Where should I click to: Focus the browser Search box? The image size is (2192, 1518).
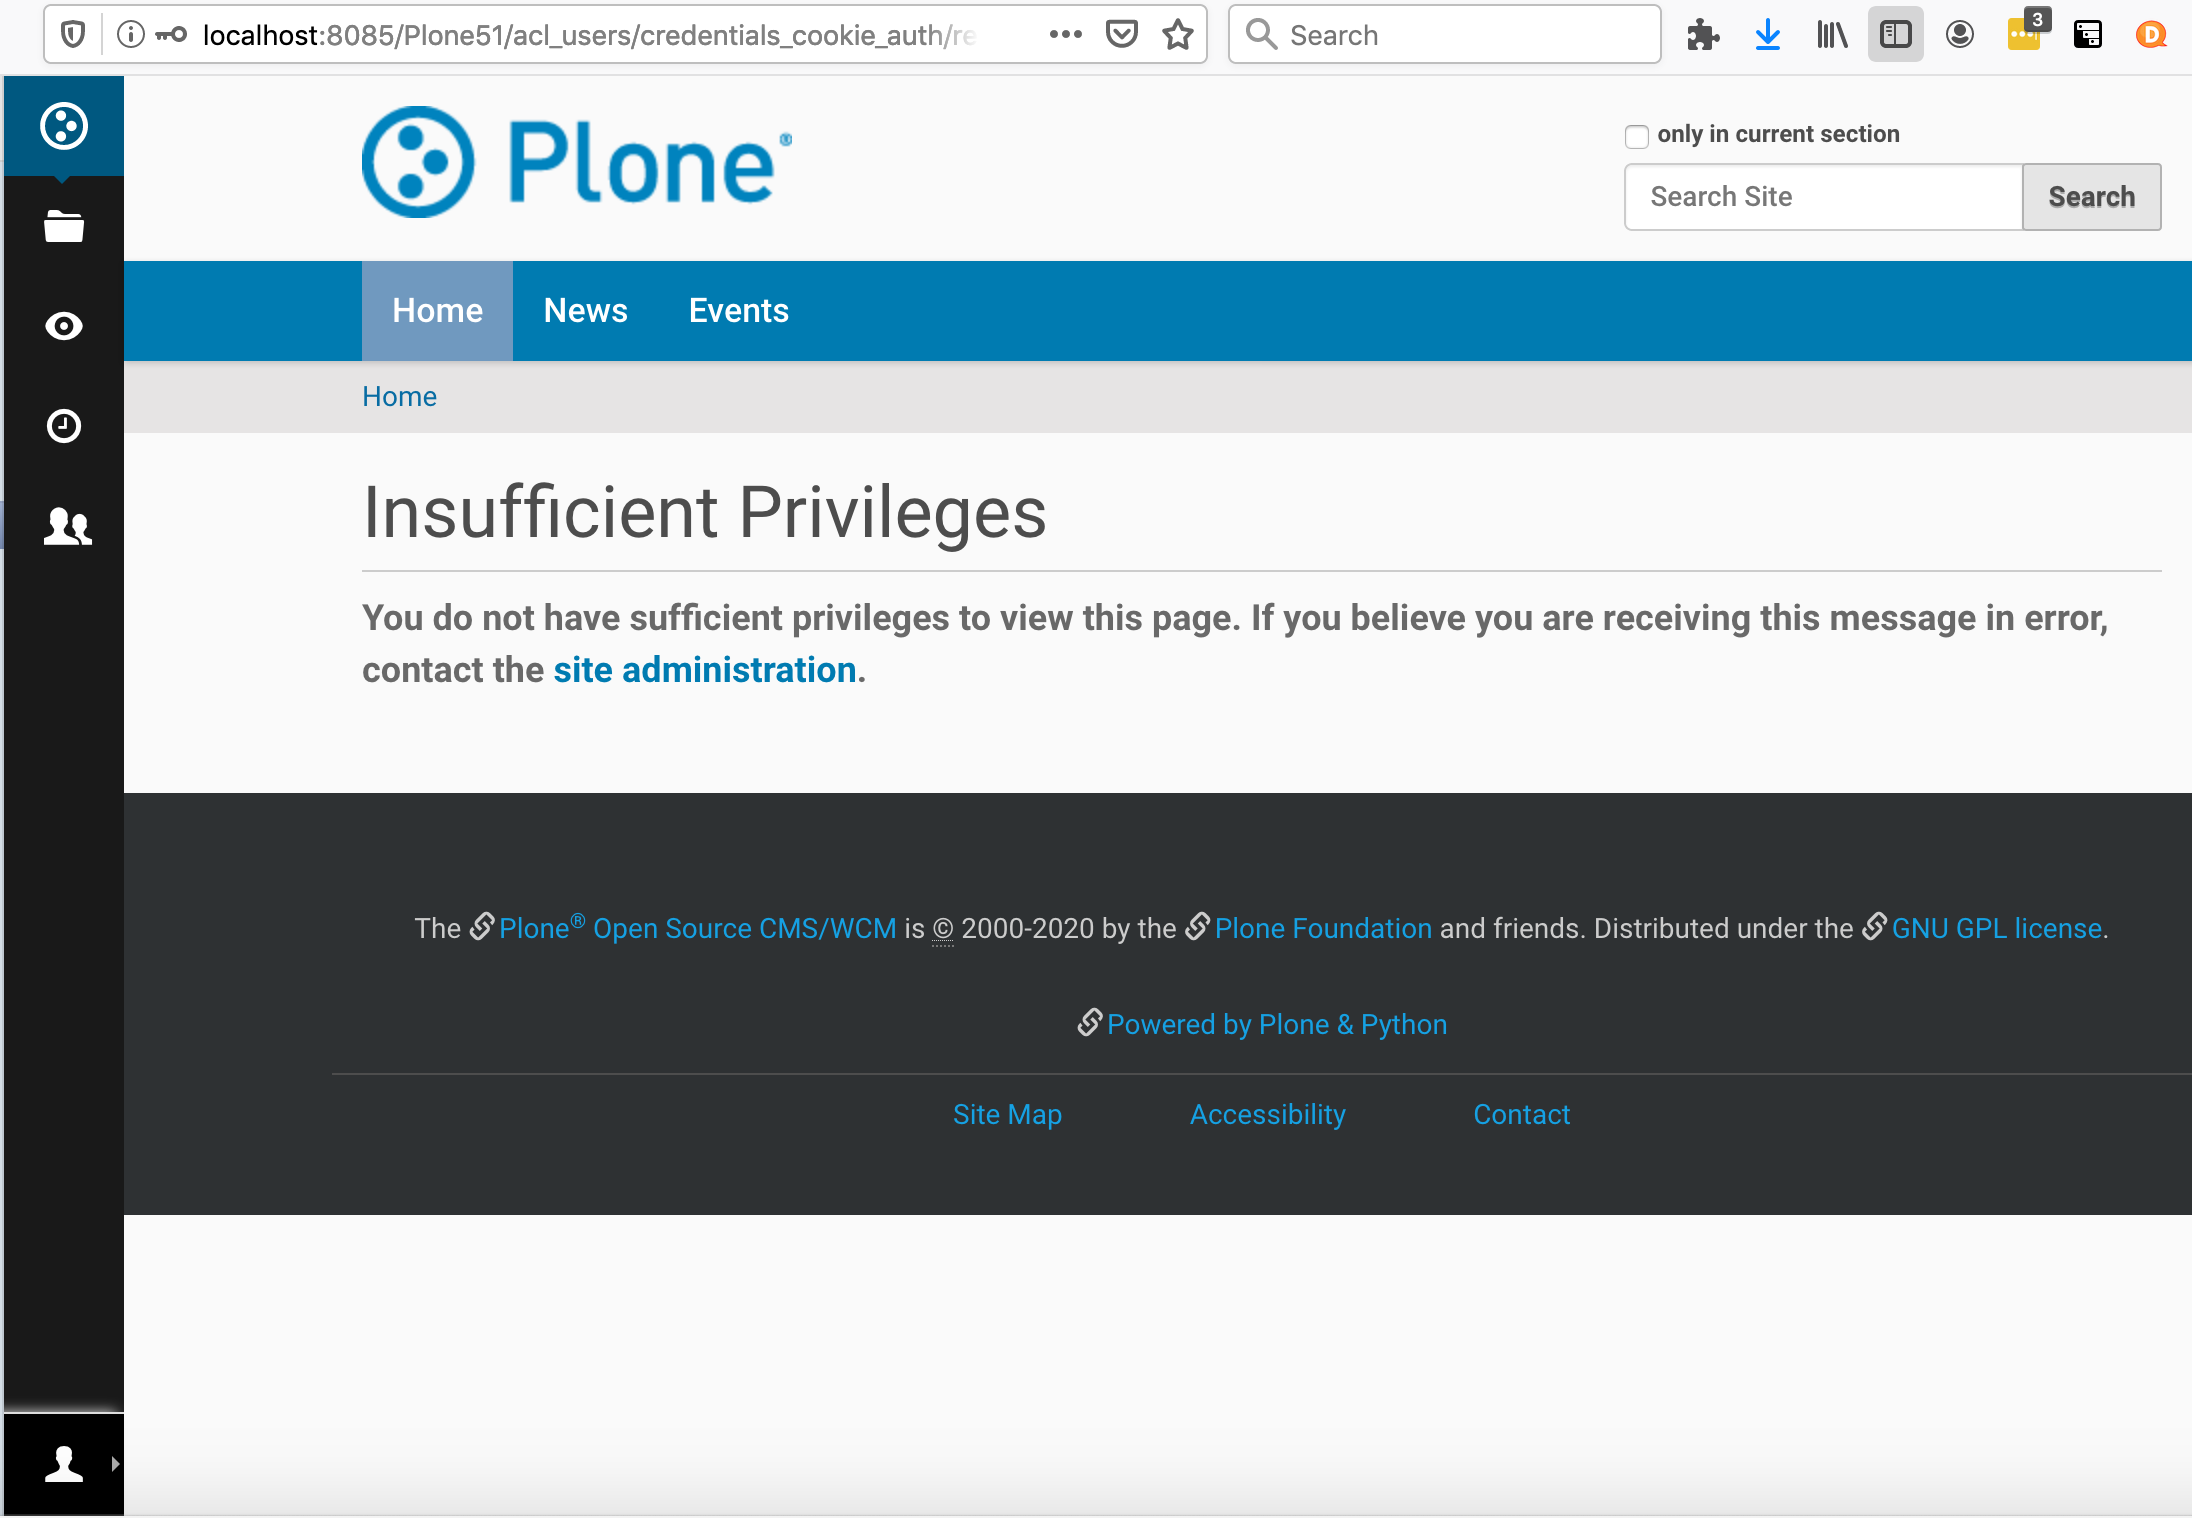tap(1444, 35)
